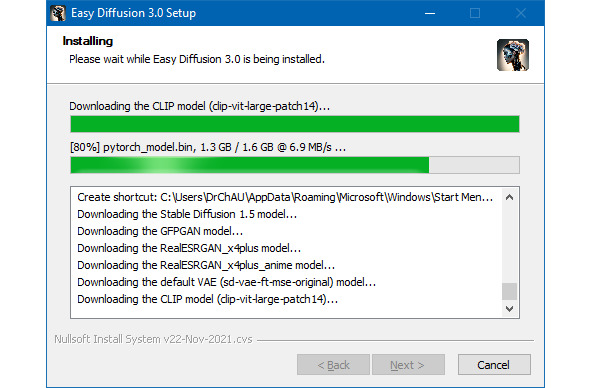Click the log scroll down arrow
591x388 pixels.
coord(510,309)
